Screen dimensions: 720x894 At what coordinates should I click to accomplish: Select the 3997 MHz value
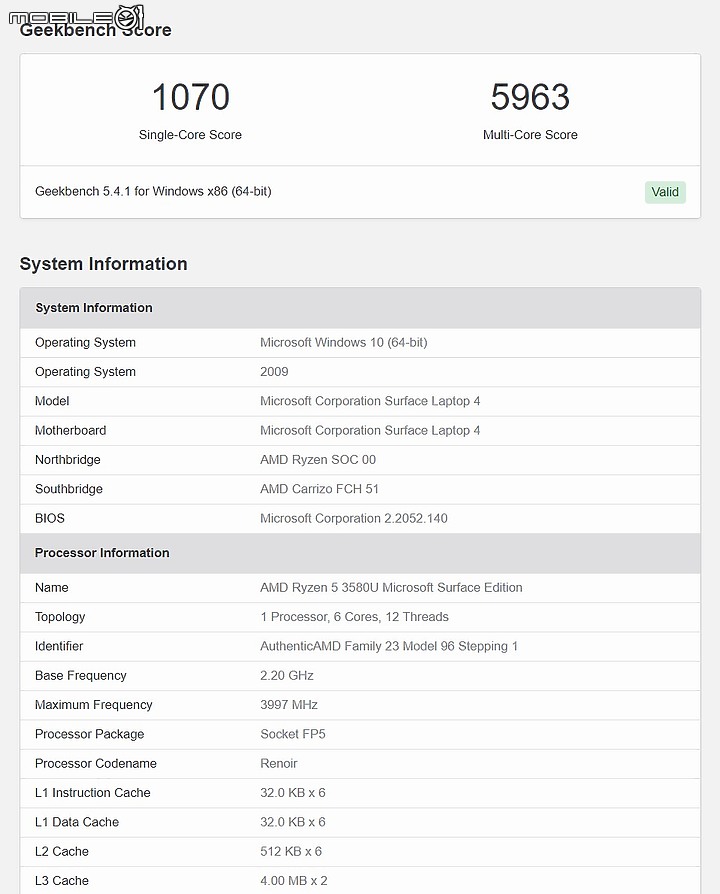289,705
